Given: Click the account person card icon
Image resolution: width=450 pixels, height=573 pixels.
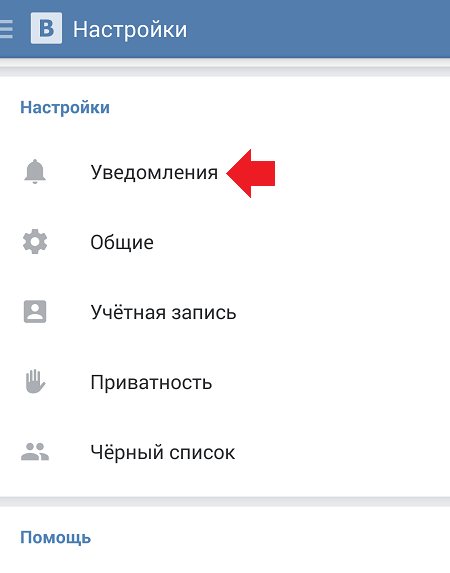Looking at the screenshot, I should tap(35, 312).
